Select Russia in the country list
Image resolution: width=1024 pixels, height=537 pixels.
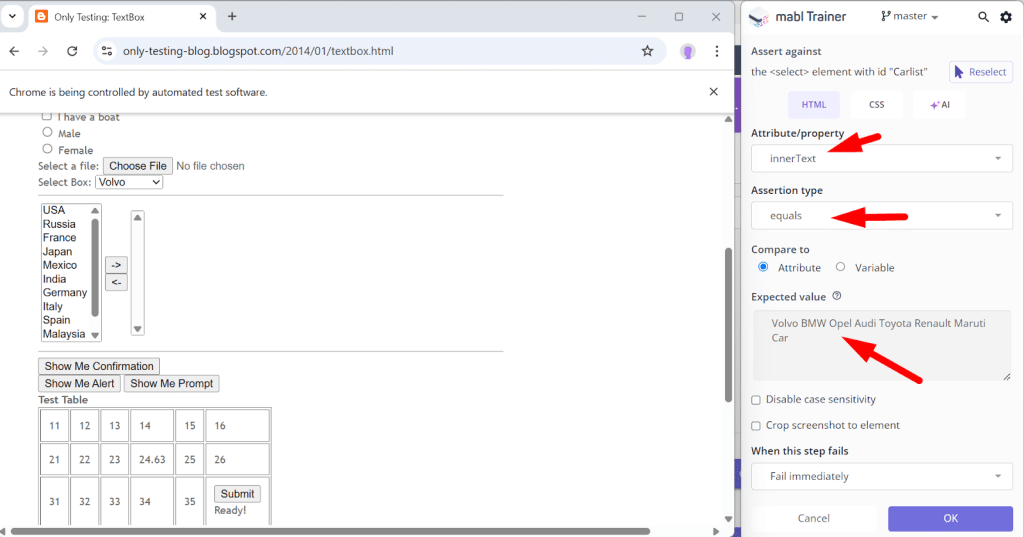click(x=59, y=224)
